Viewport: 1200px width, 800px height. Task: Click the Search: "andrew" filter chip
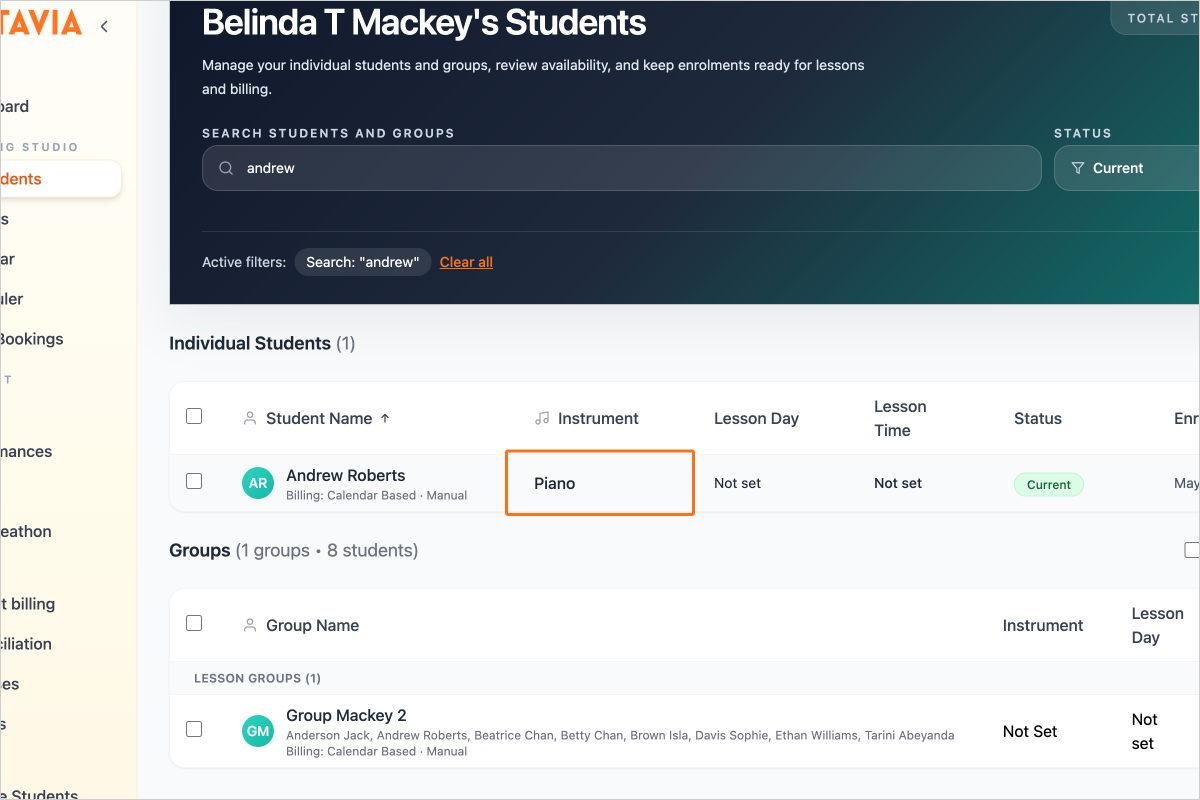pyautogui.click(x=362, y=262)
